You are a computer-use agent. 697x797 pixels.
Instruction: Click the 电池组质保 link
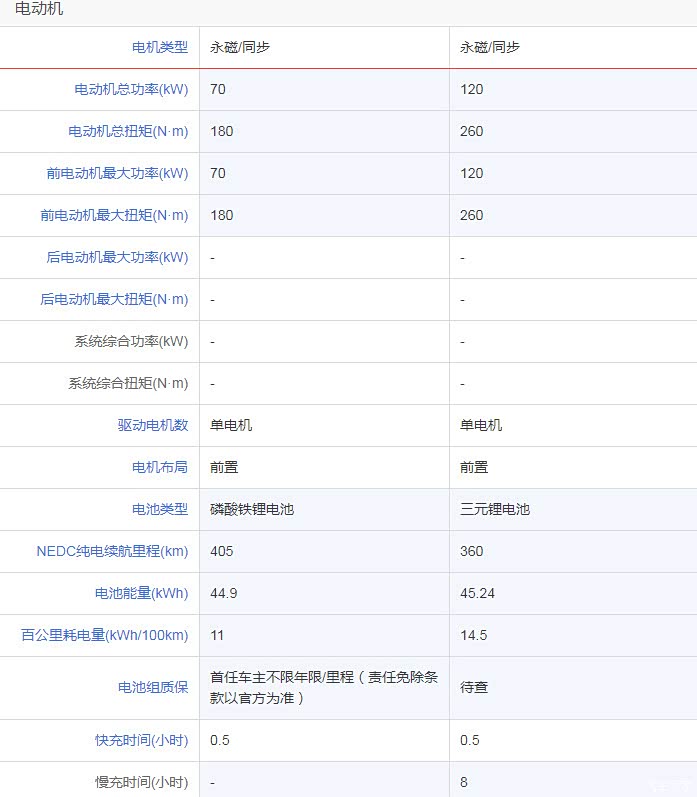coord(153,687)
